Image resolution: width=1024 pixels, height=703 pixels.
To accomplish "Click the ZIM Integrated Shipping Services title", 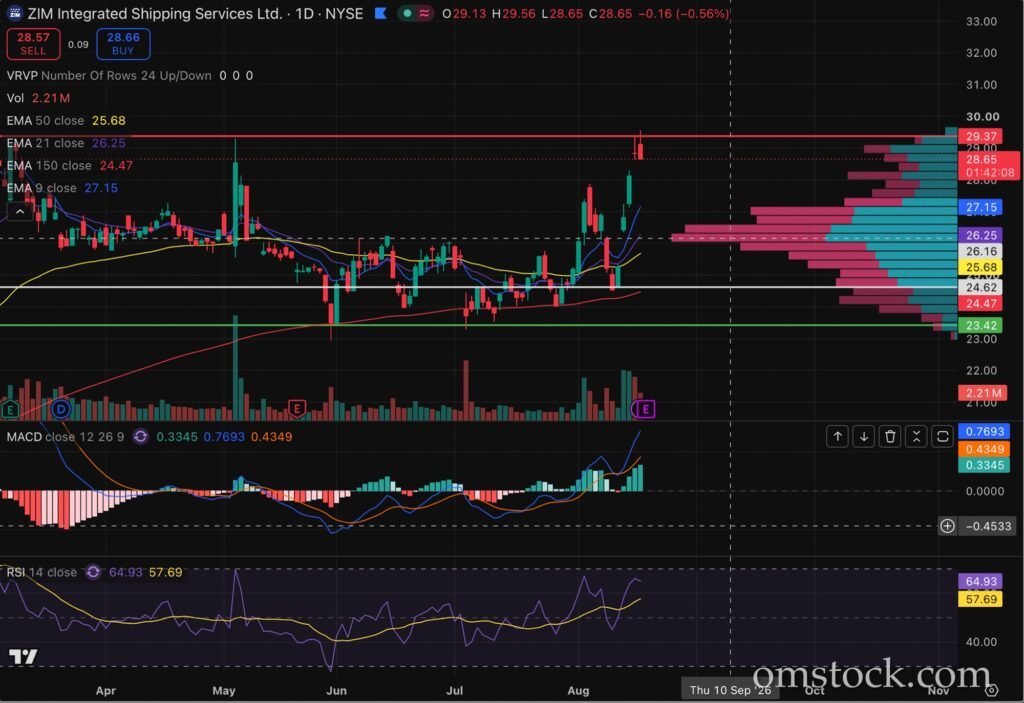I will pos(155,13).
